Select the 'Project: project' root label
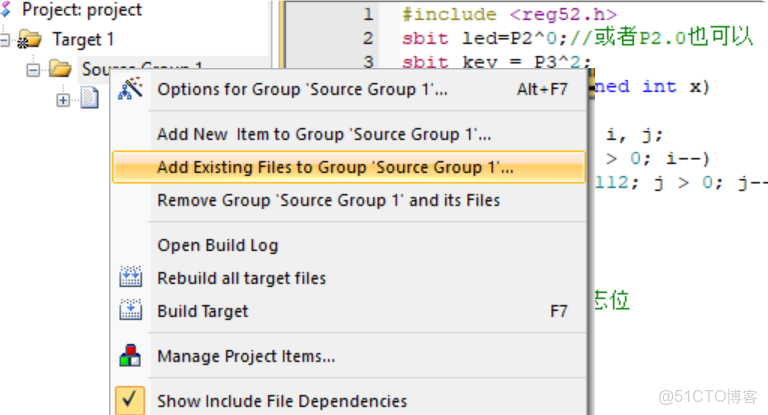 point(82,10)
